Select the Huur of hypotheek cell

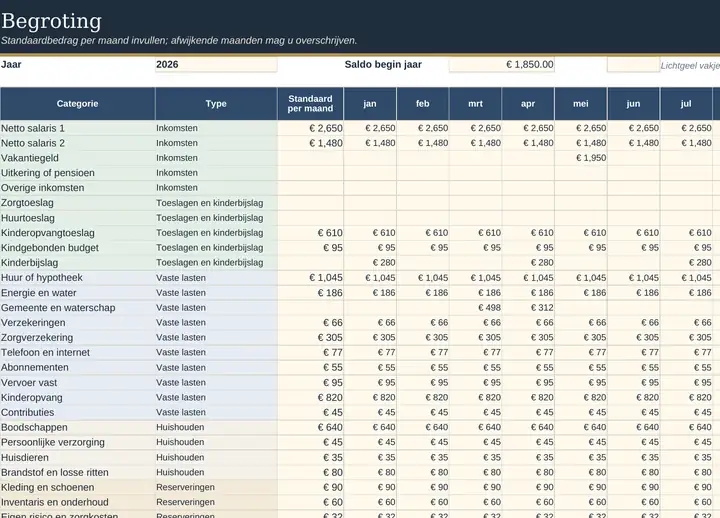(78, 278)
